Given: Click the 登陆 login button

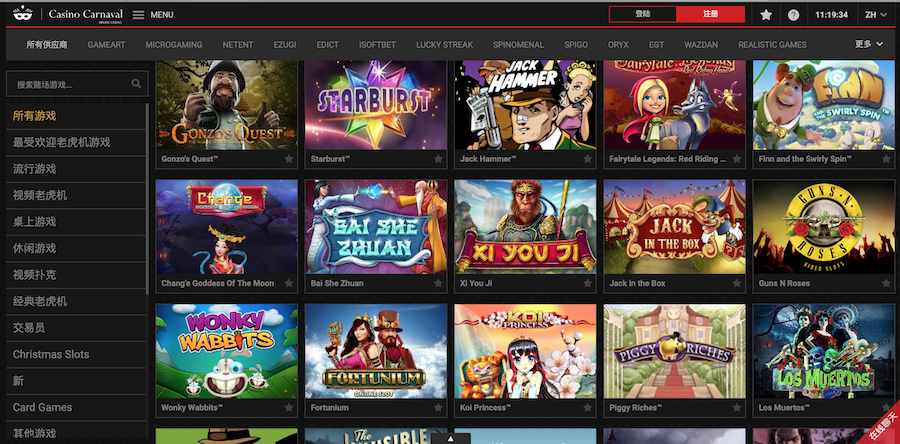Looking at the screenshot, I should (643, 14).
